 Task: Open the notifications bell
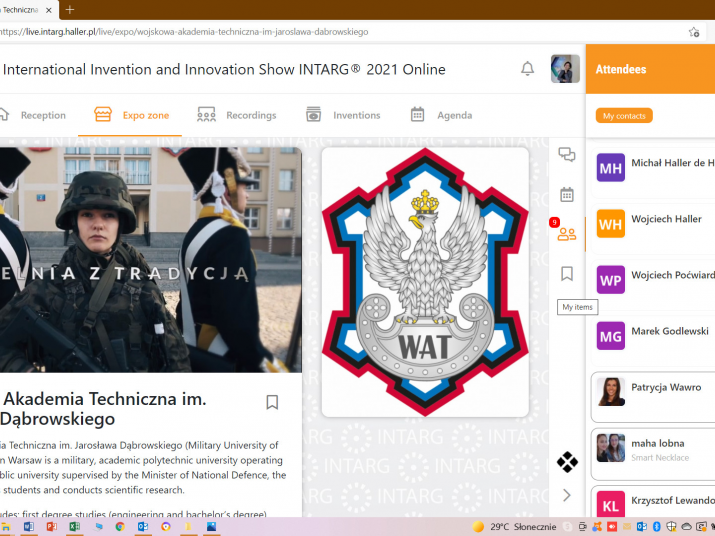pyautogui.click(x=527, y=69)
